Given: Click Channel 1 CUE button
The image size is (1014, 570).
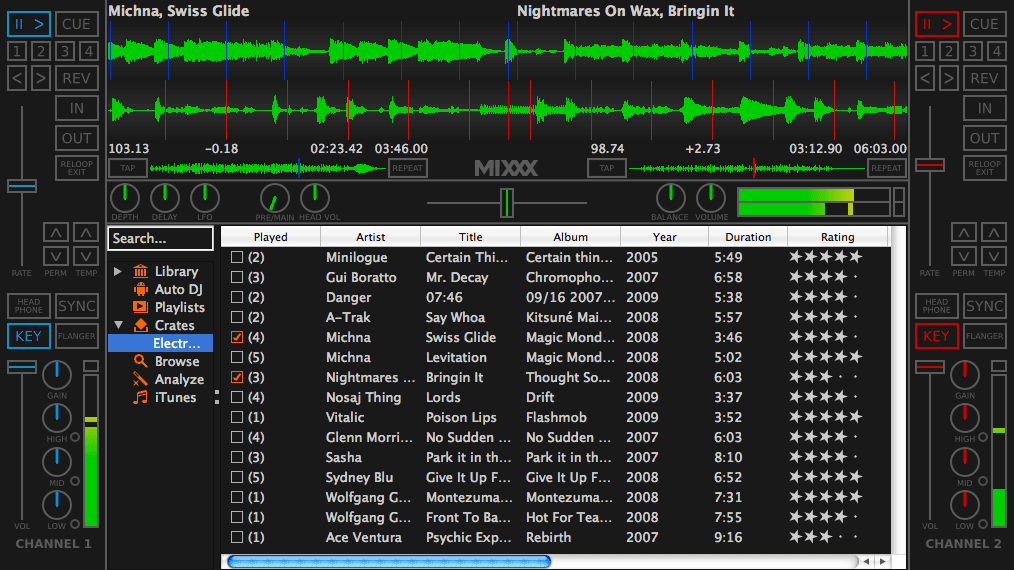Looking at the screenshot, I should tap(76, 24).
